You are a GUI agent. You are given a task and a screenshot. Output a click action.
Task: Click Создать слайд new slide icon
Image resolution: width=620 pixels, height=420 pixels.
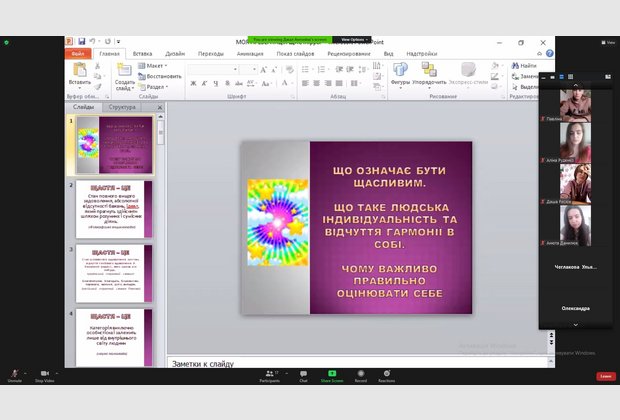pyautogui.click(x=124, y=70)
